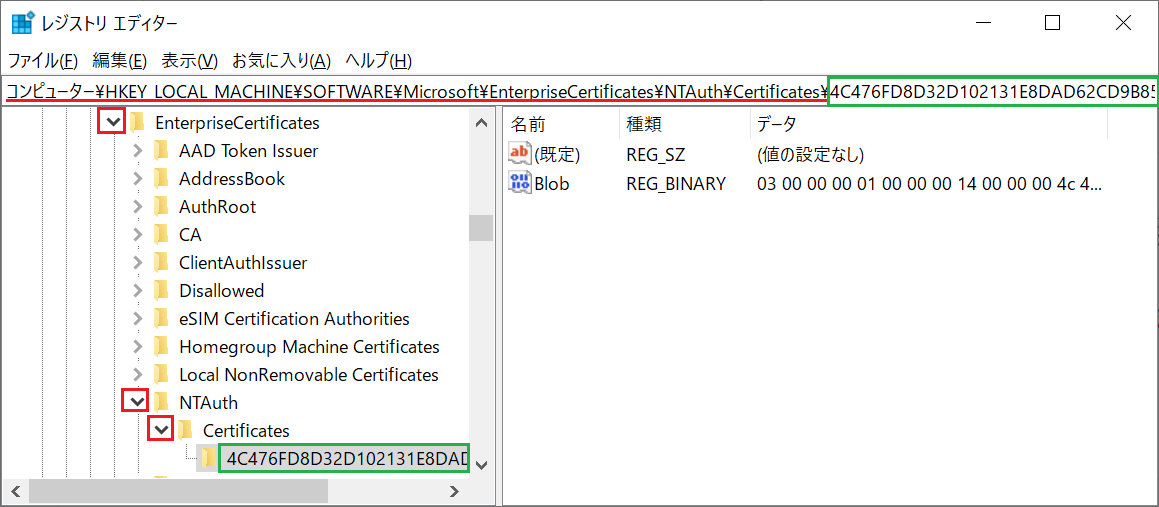This screenshot has width=1159, height=507.
Task: Select the Disallowed folder icon
Action: (161, 291)
